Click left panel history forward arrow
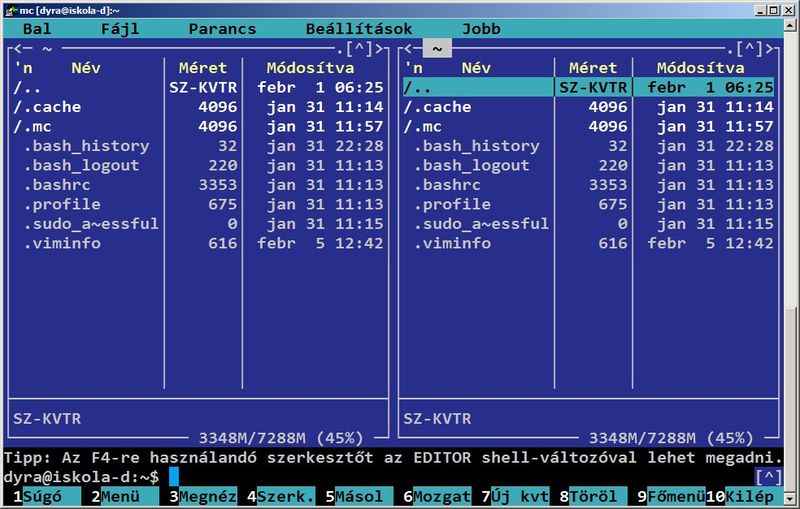 click(x=379, y=48)
